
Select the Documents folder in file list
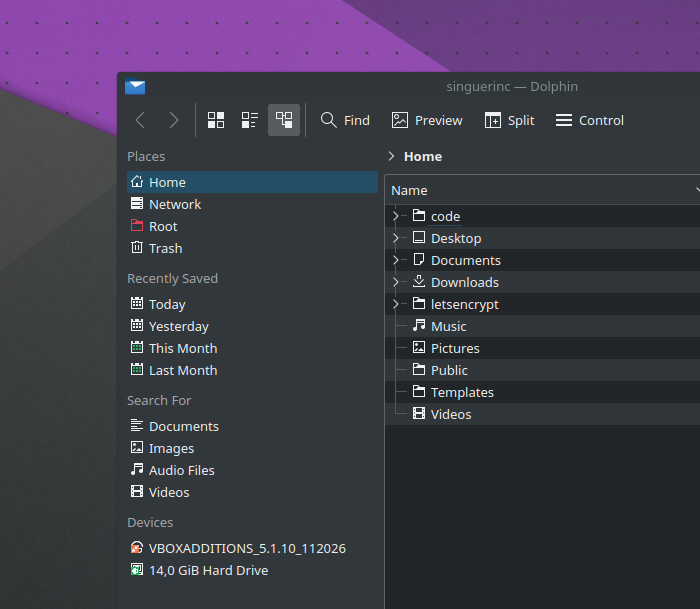[x=466, y=260]
